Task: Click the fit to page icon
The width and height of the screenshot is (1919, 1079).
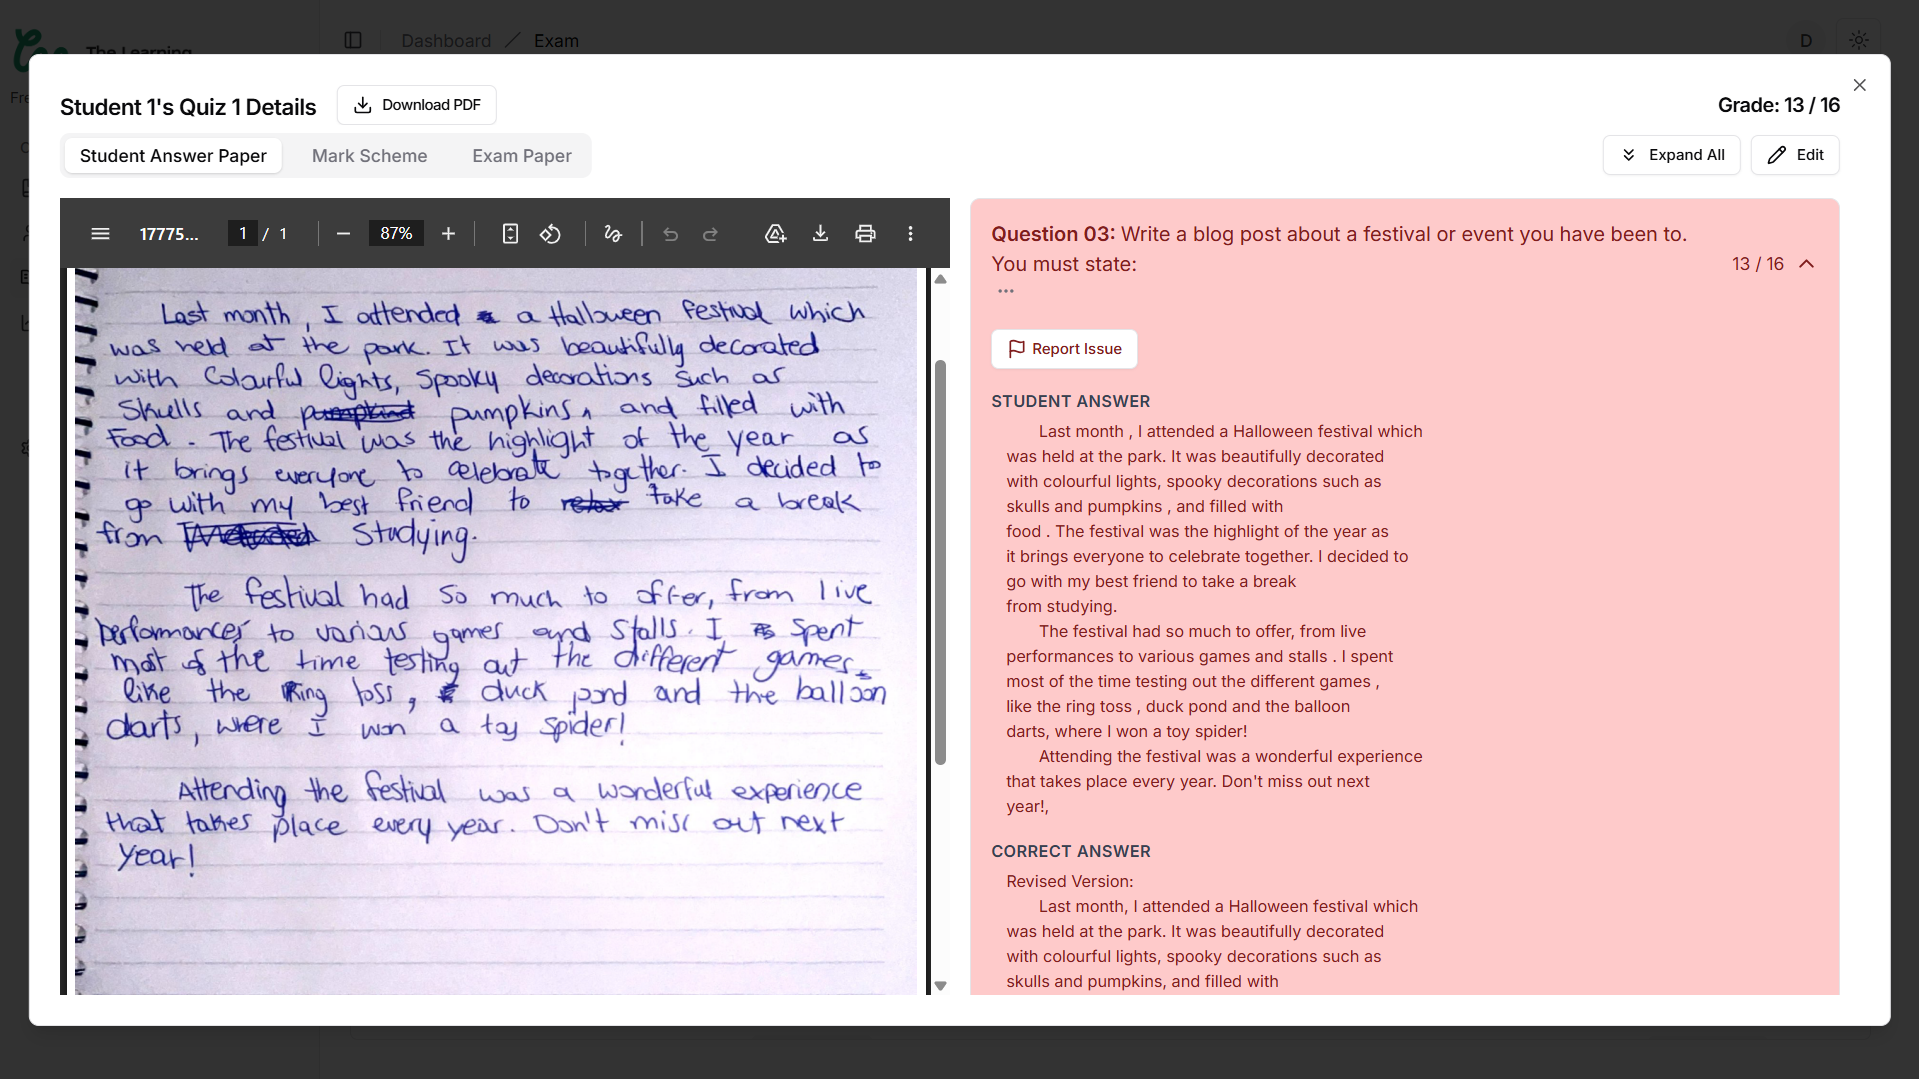Action: 510,234
